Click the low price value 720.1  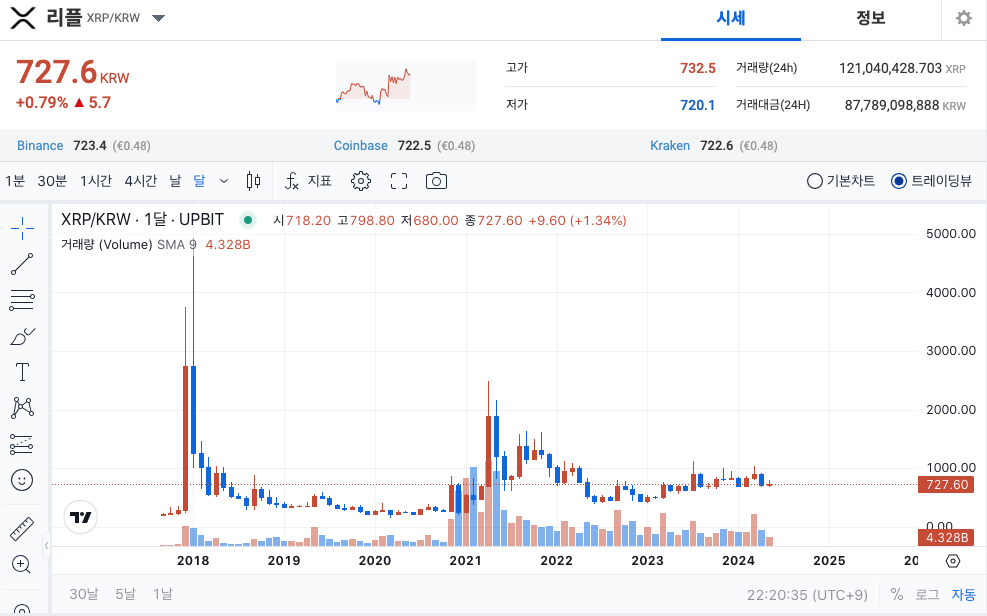click(x=697, y=105)
